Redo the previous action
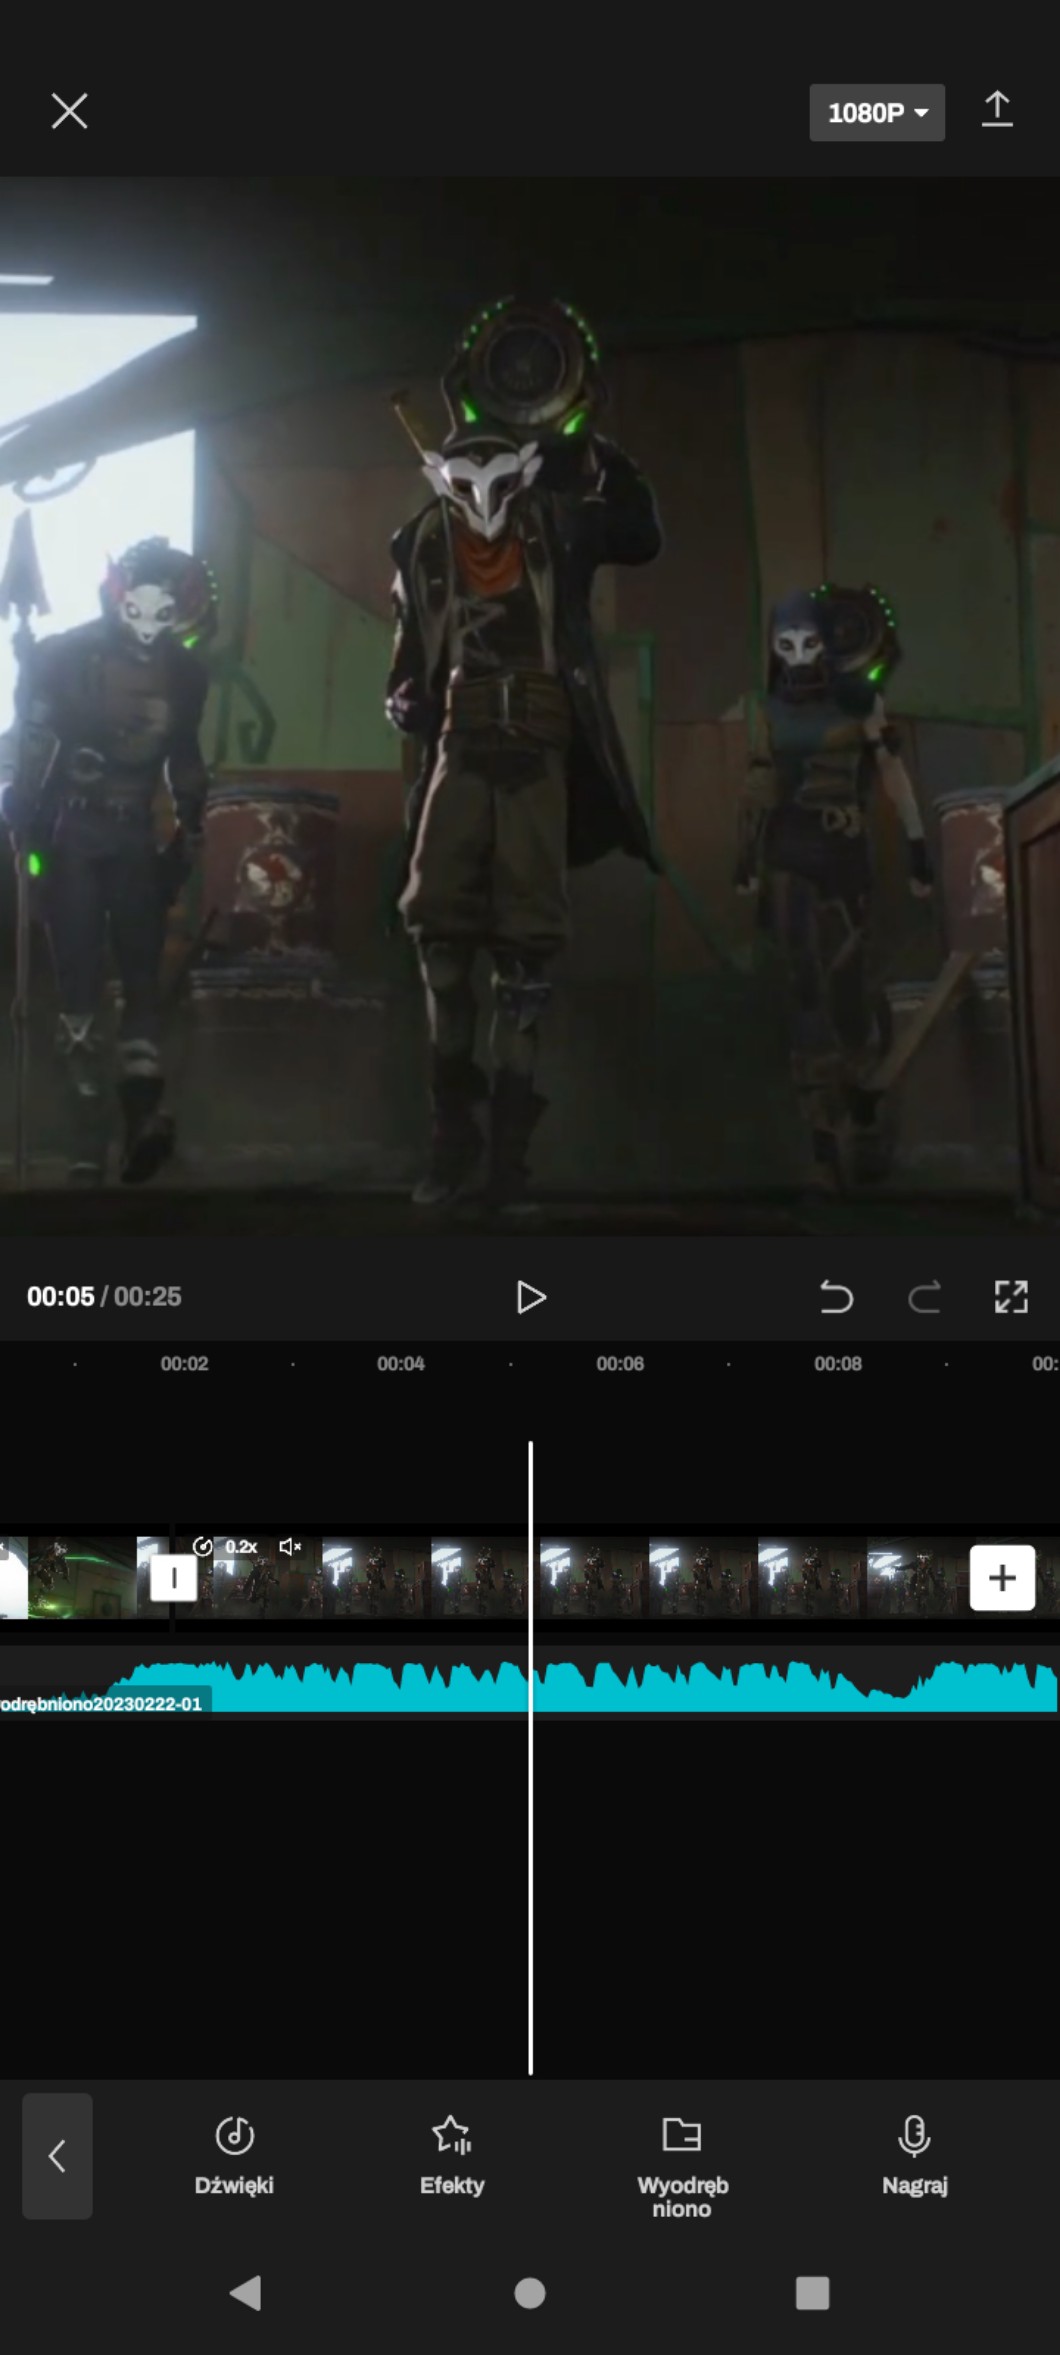This screenshot has height=2355, width=1060. coord(924,1297)
